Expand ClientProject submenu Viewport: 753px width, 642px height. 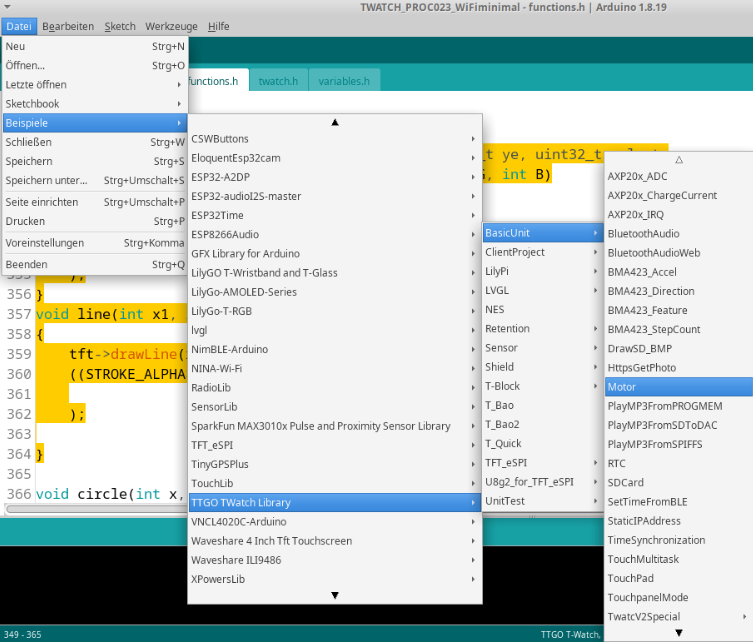click(543, 252)
